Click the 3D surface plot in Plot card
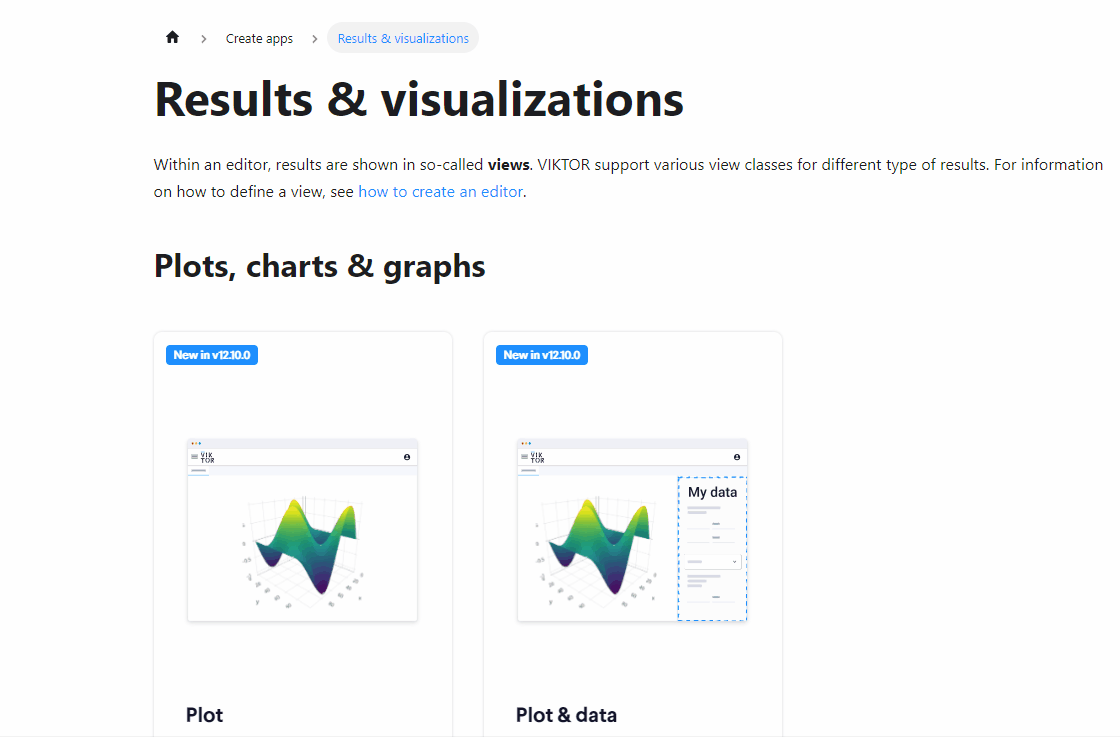This screenshot has height=737, width=1120. (305, 545)
